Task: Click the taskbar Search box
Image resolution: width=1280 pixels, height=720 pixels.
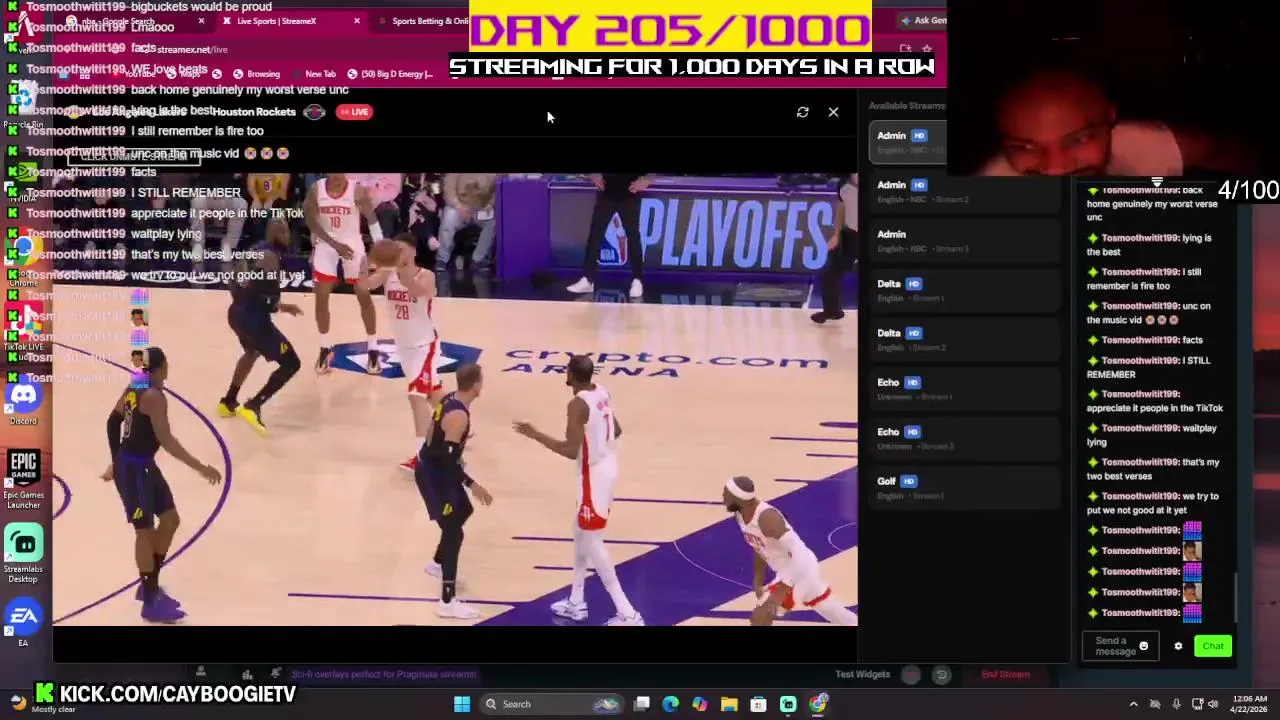Action: pyautogui.click(x=551, y=704)
